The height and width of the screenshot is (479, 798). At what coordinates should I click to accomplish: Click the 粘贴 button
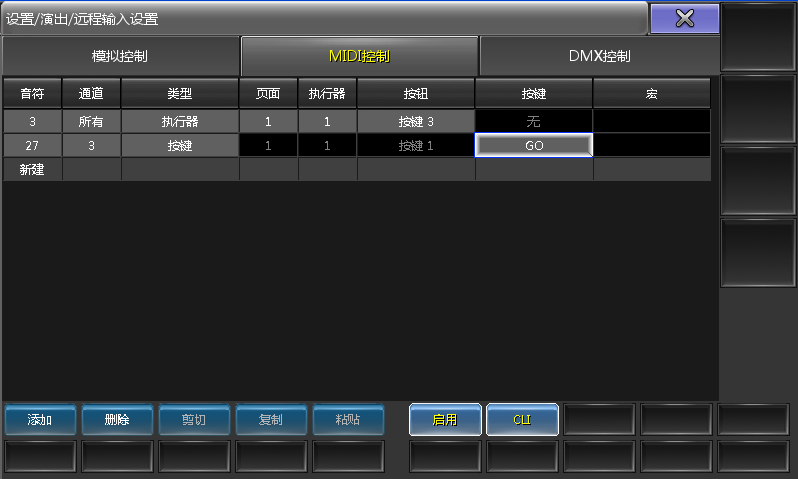click(348, 420)
